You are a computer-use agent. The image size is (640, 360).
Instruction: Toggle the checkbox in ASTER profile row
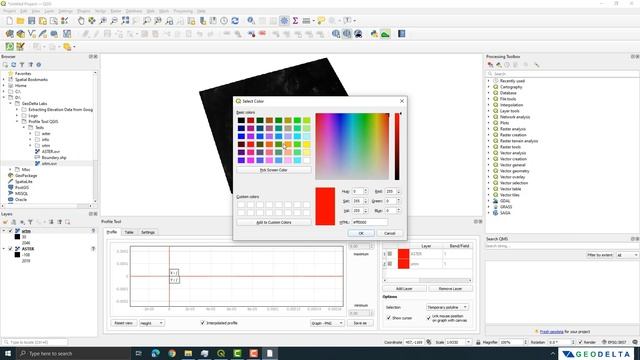click(x=390, y=254)
